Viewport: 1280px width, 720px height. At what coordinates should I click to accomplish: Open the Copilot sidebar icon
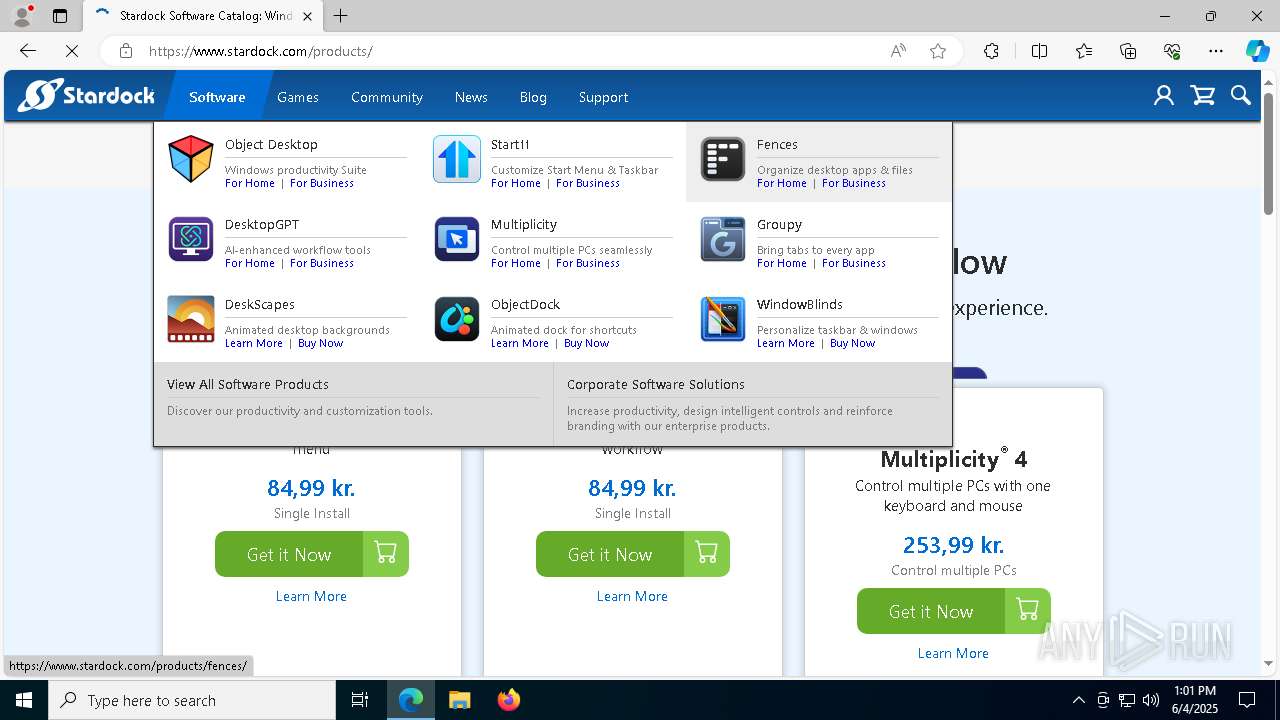click(1257, 51)
